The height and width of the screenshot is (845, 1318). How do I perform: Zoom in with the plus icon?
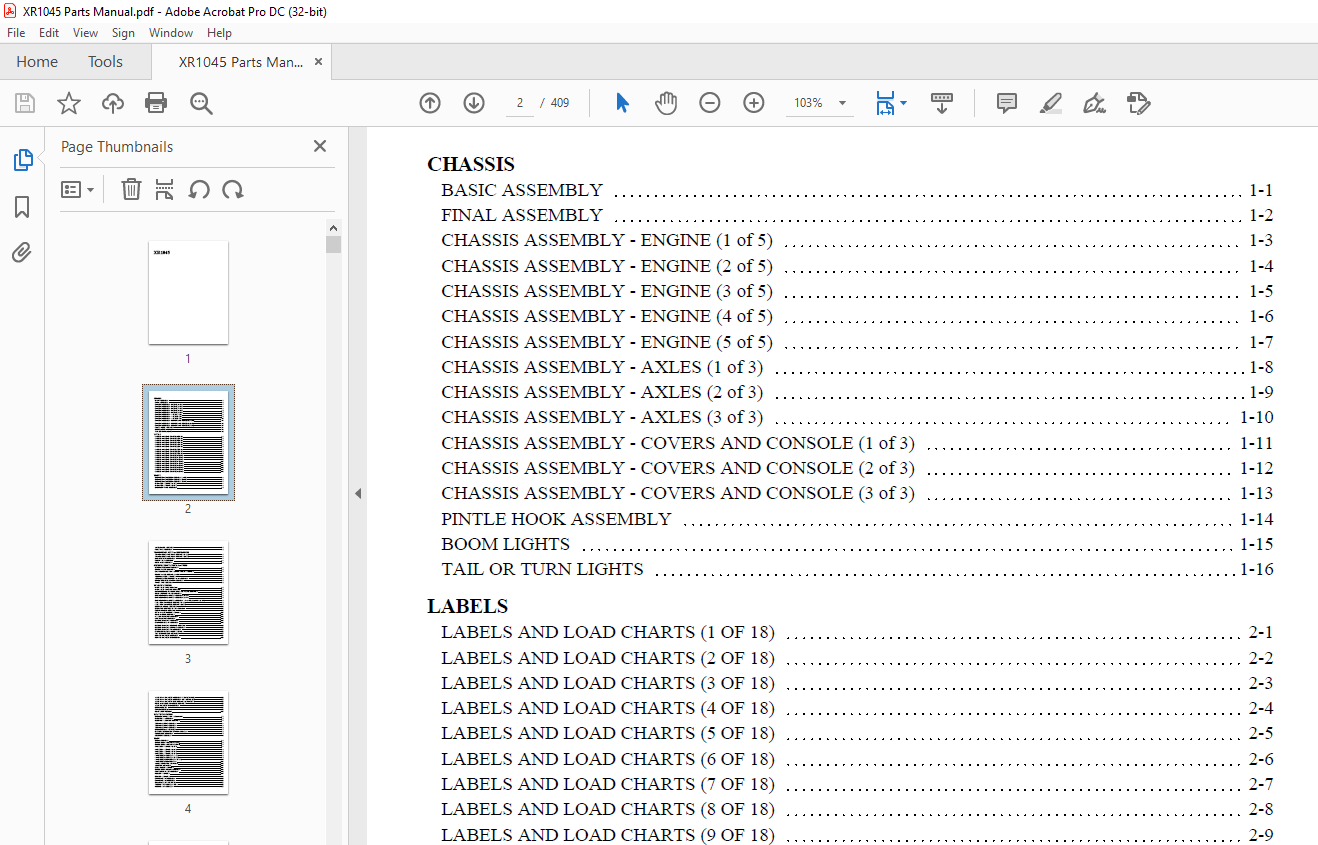pyautogui.click(x=754, y=103)
